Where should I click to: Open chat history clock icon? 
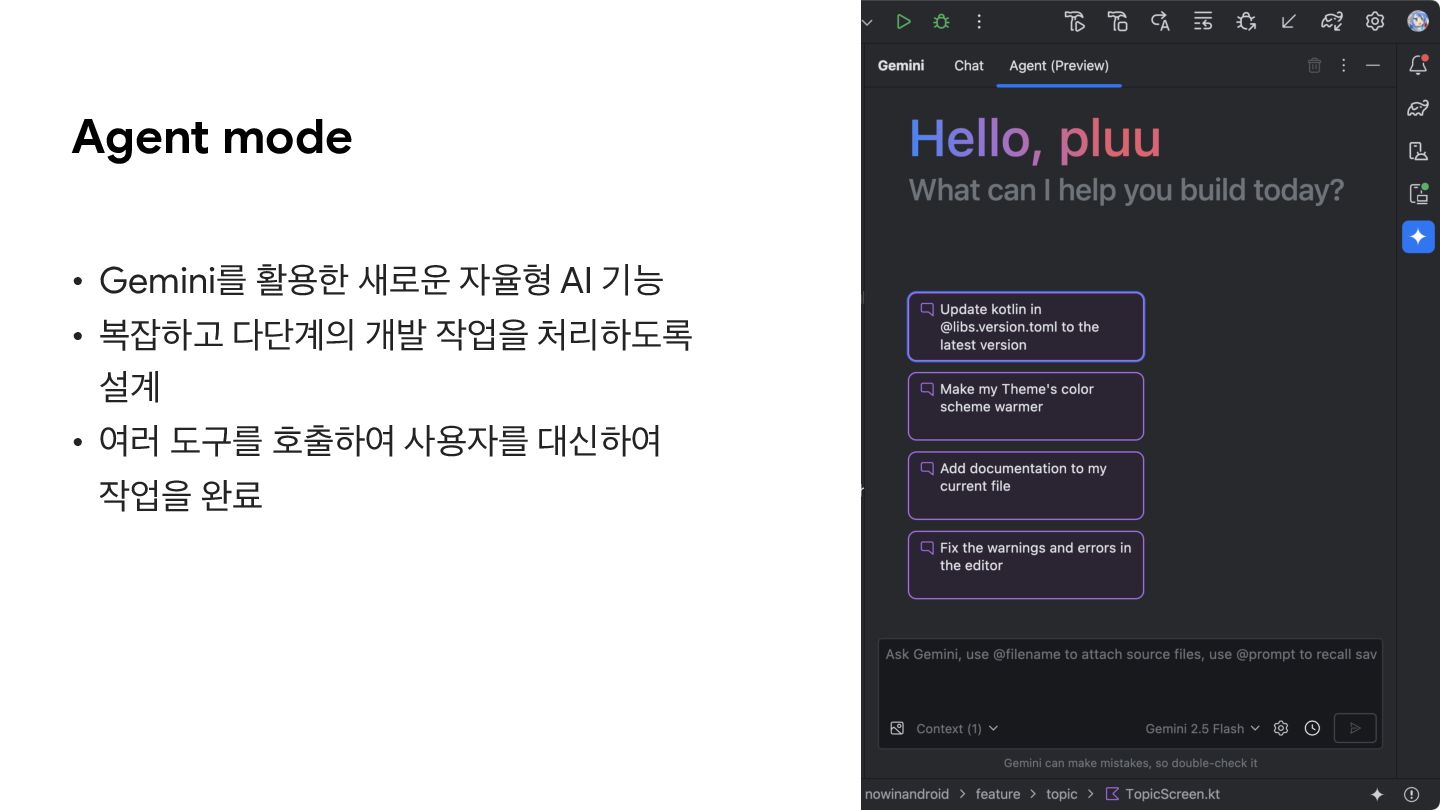1313,728
